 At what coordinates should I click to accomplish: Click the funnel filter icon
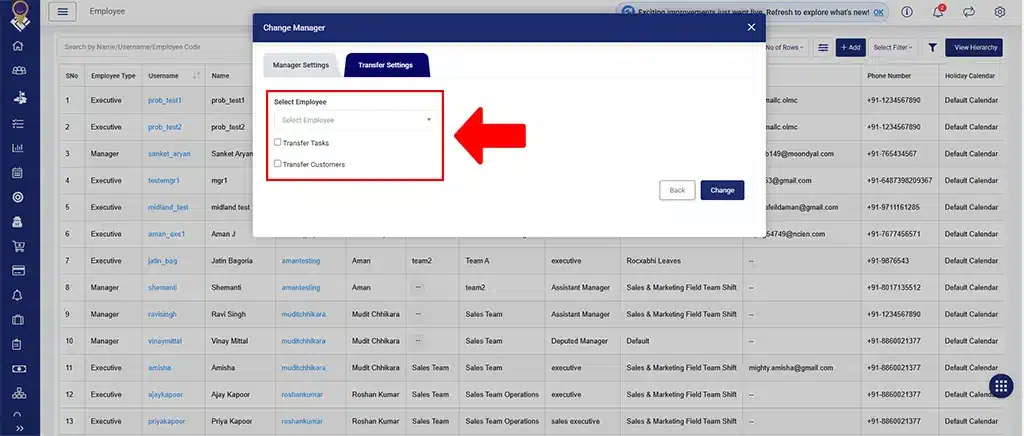tap(933, 48)
